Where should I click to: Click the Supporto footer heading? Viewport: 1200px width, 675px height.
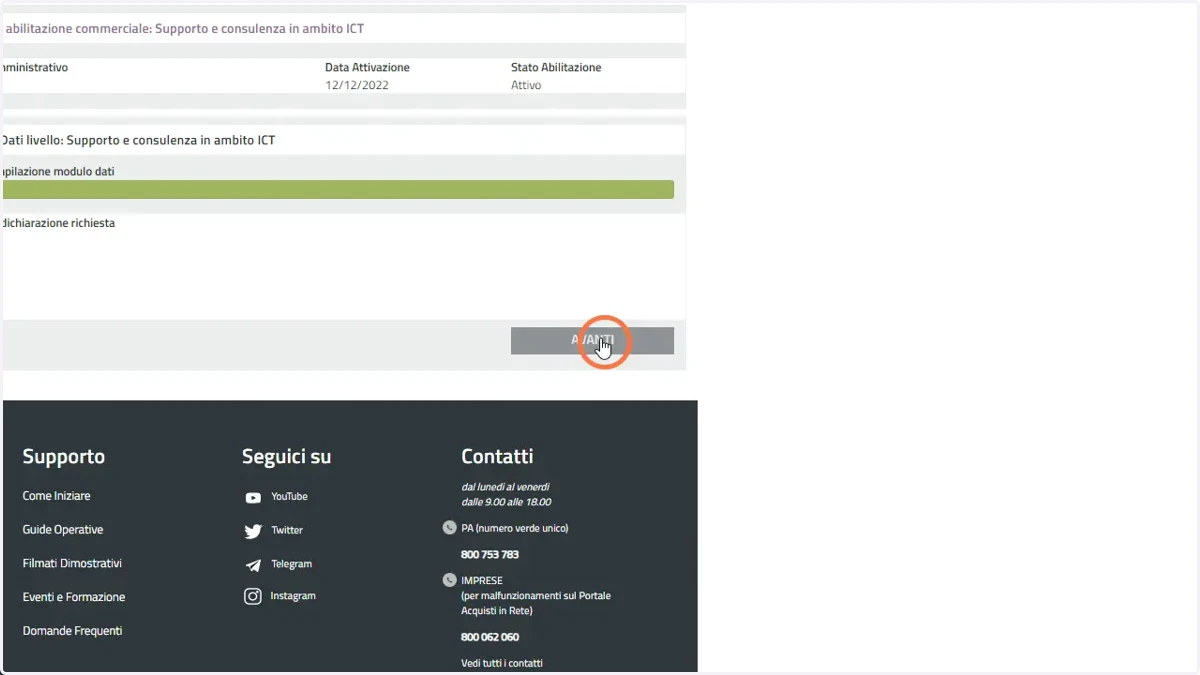(x=63, y=457)
